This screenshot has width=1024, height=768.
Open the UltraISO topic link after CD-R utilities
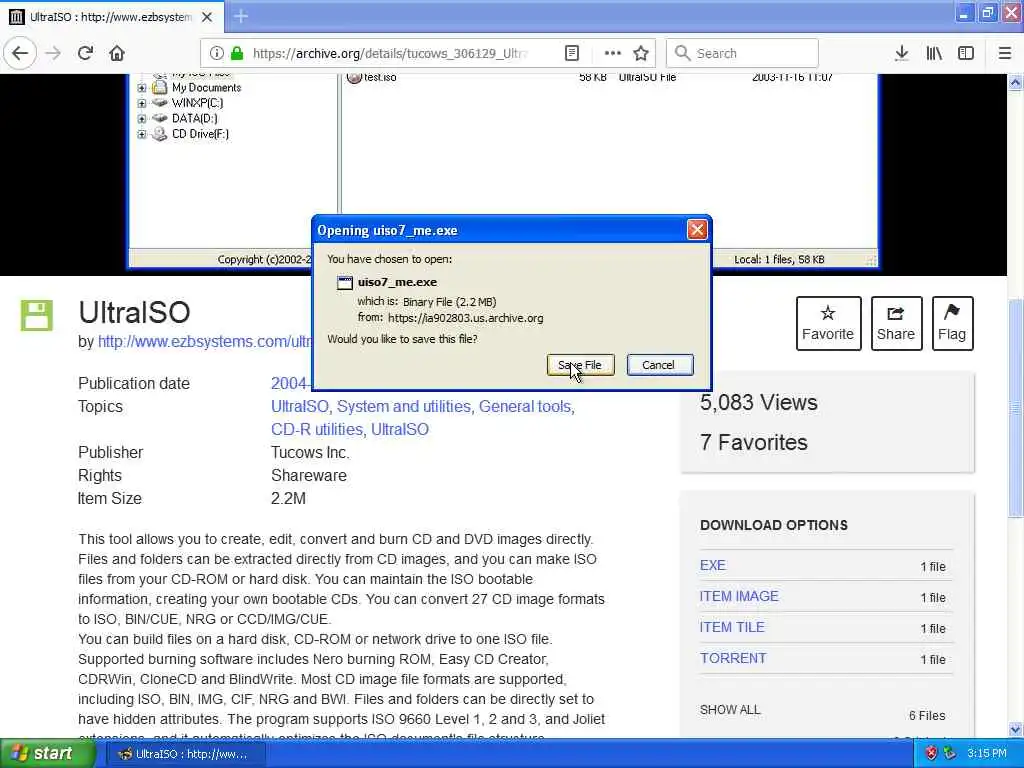click(x=400, y=429)
